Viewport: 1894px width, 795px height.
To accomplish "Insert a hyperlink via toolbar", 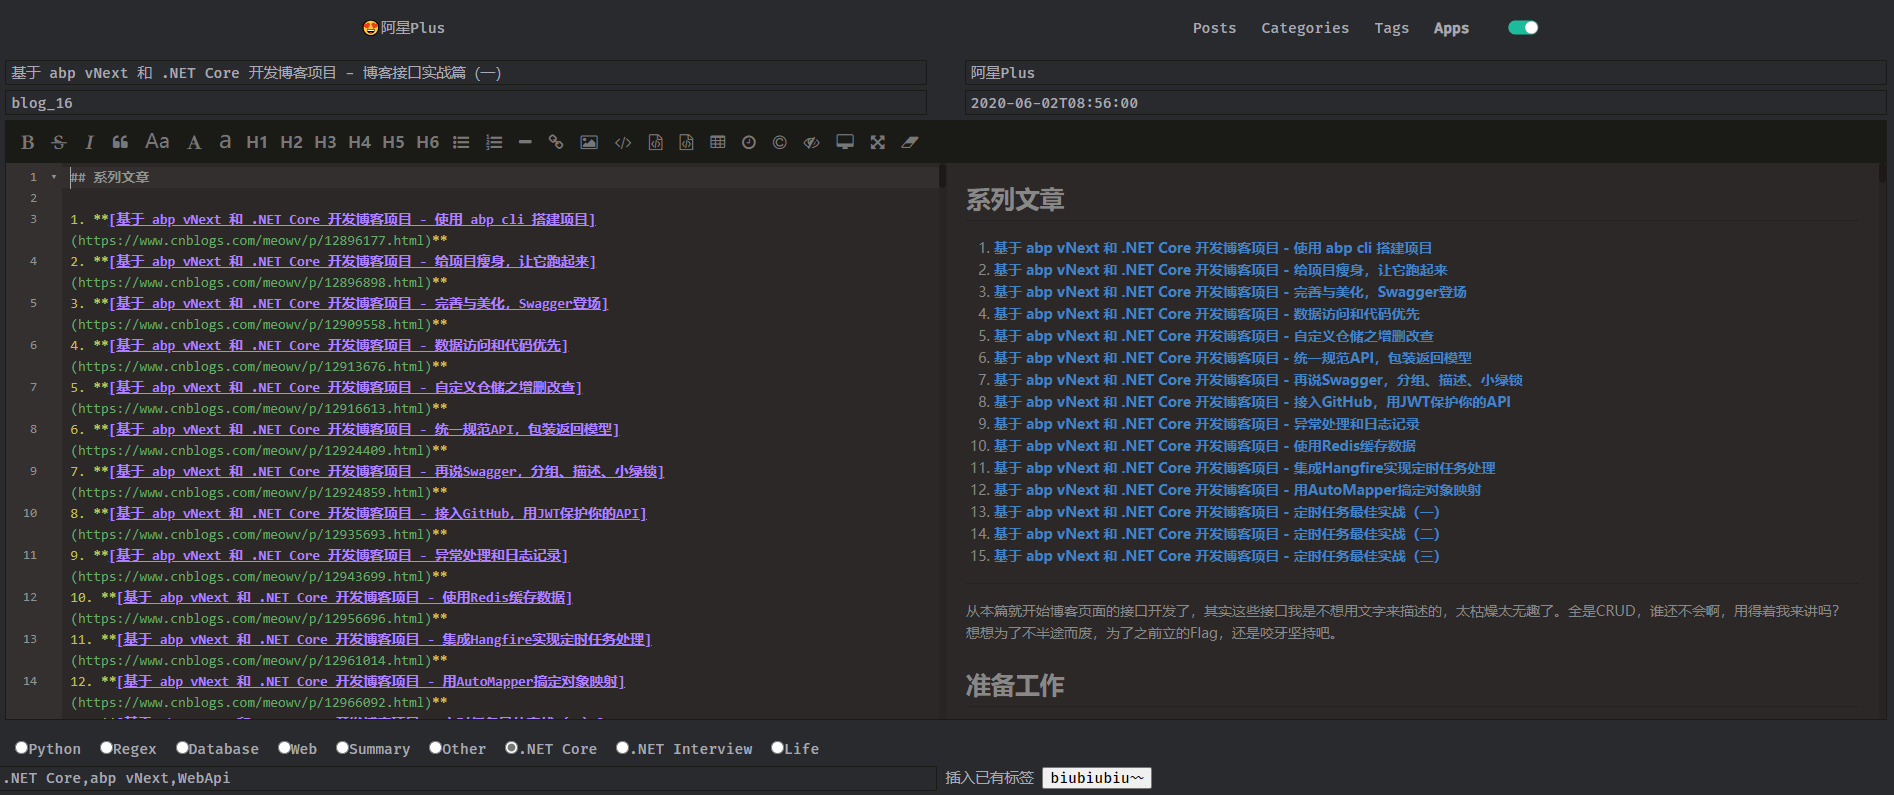I will pyautogui.click(x=556, y=142).
